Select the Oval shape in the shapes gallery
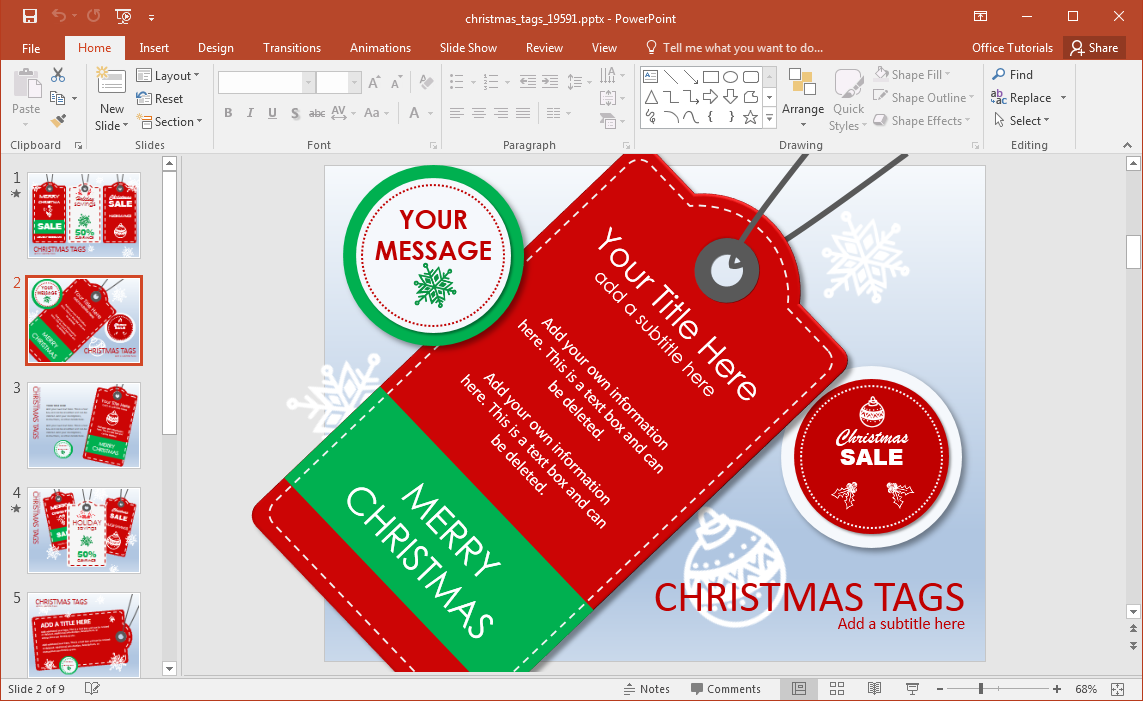The width and height of the screenshot is (1143, 701). click(731, 76)
